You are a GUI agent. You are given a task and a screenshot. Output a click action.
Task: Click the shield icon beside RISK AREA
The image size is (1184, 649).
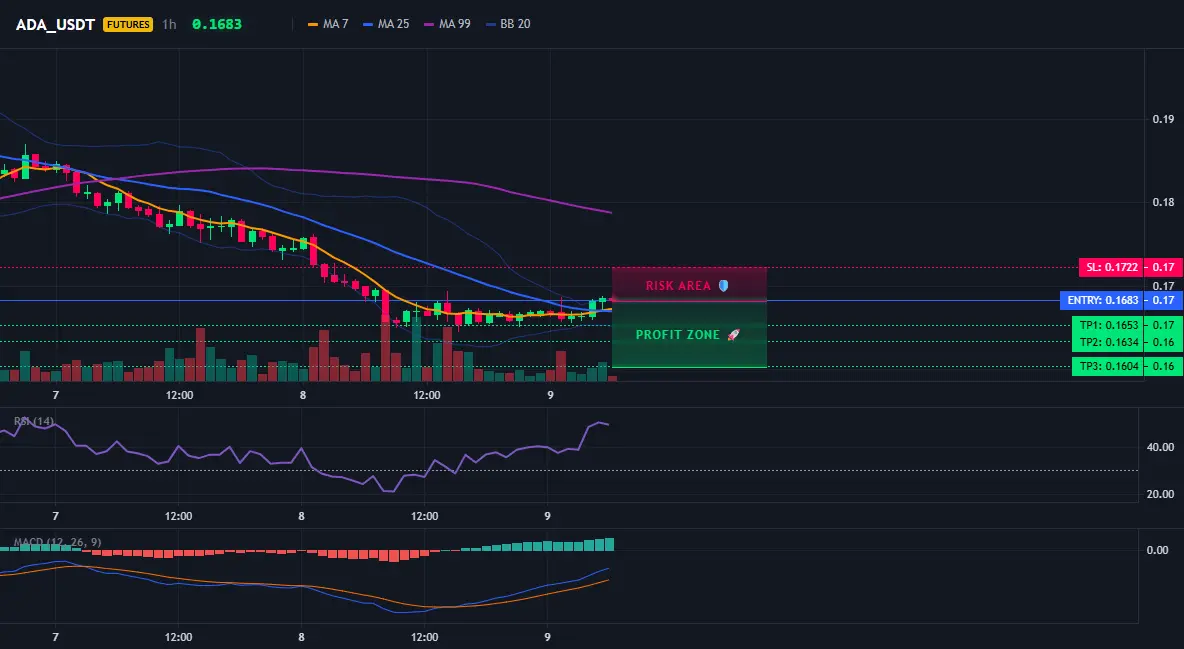click(723, 286)
